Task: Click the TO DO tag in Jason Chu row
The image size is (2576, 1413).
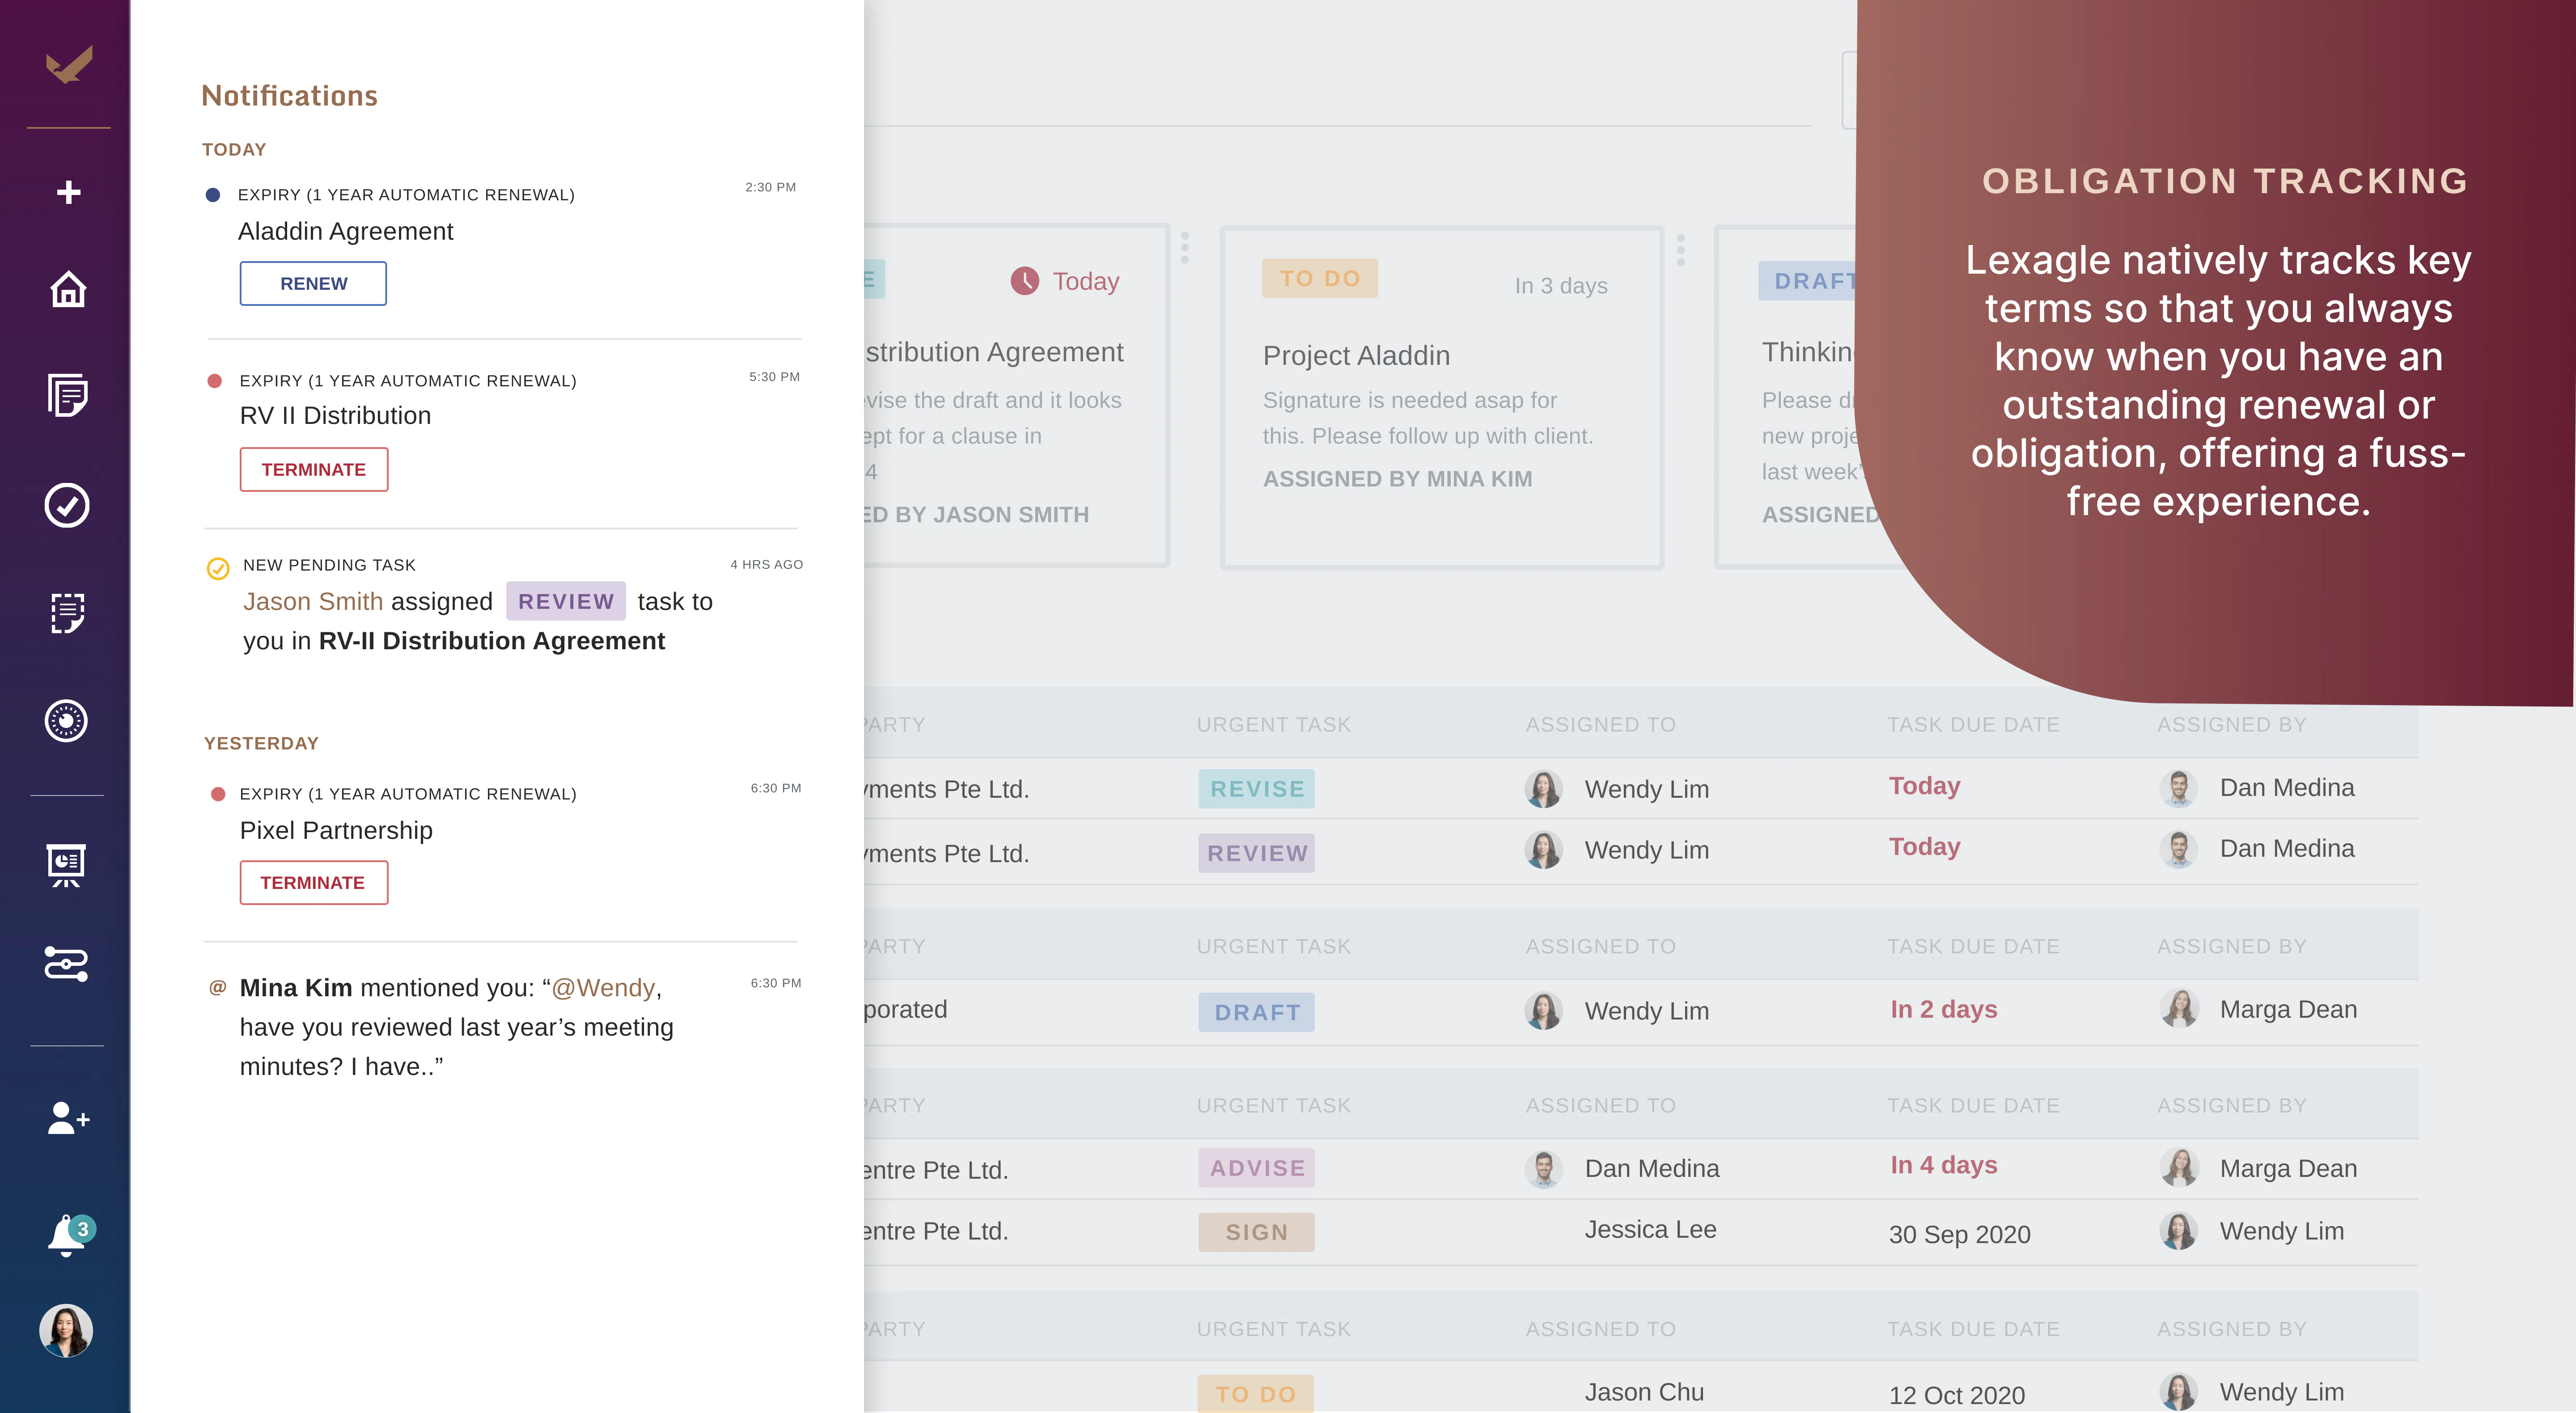Action: coord(1256,1394)
